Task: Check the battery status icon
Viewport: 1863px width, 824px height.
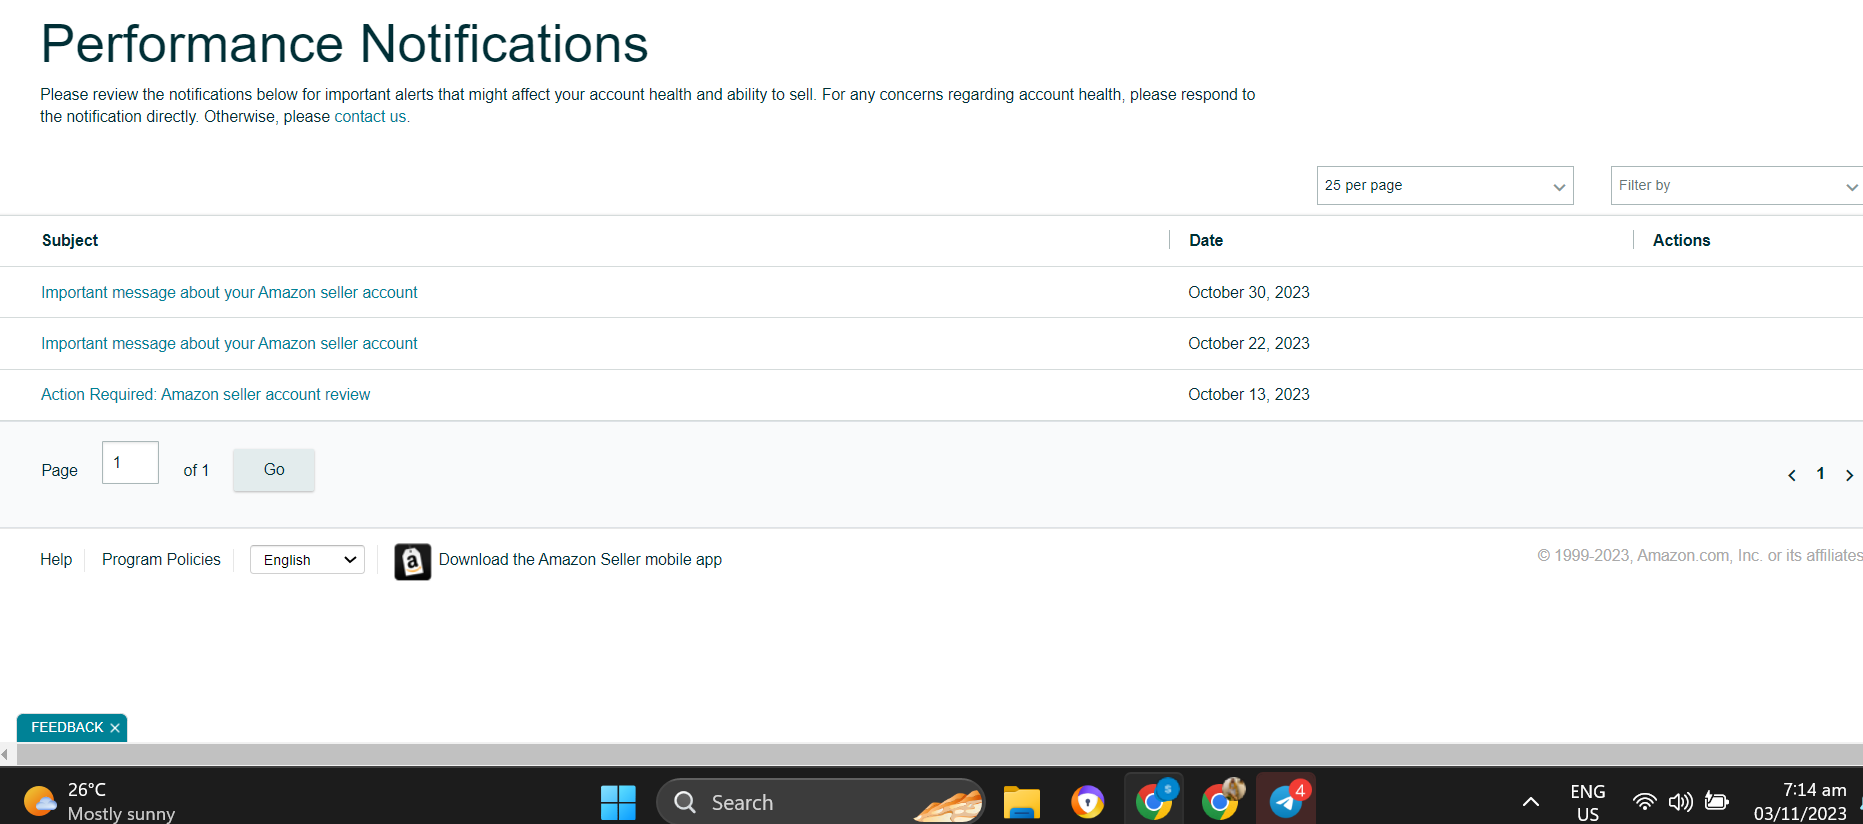Action: click(1717, 800)
